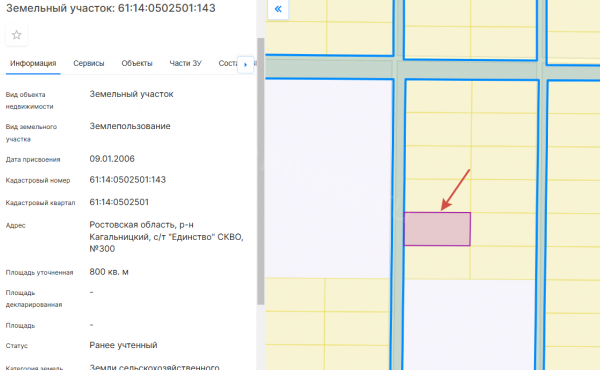Click the parcel title heading
The height and width of the screenshot is (370, 600).
111,8
